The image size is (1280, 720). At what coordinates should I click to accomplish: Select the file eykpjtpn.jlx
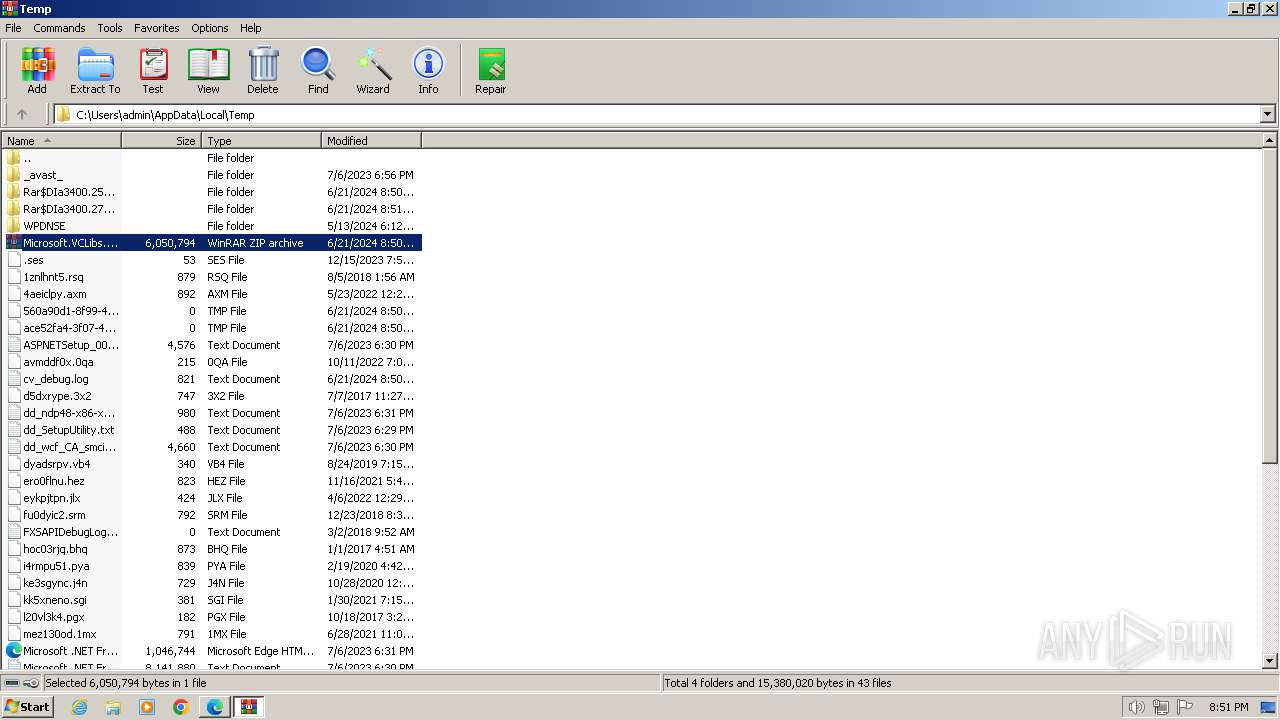coord(52,498)
